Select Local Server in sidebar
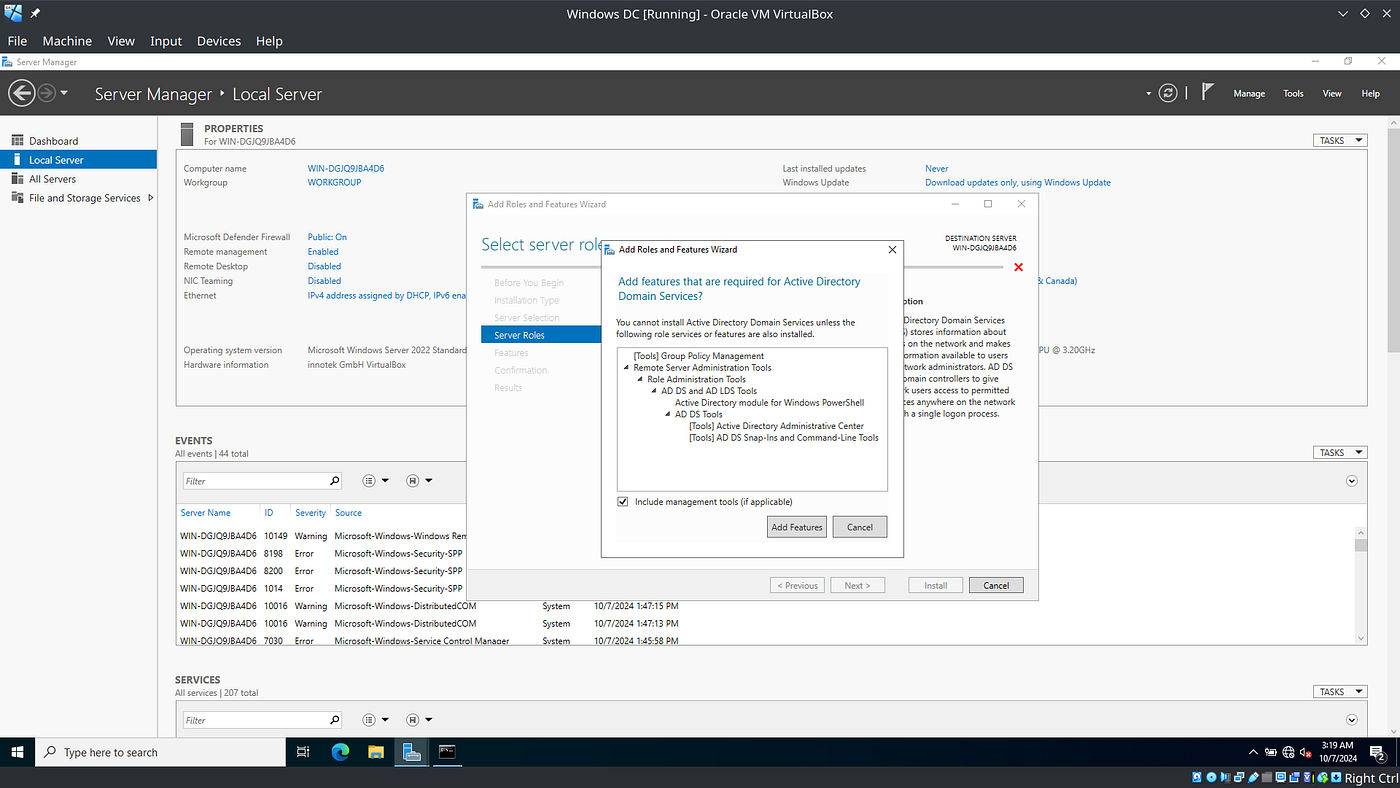1400x788 pixels. tap(78, 160)
